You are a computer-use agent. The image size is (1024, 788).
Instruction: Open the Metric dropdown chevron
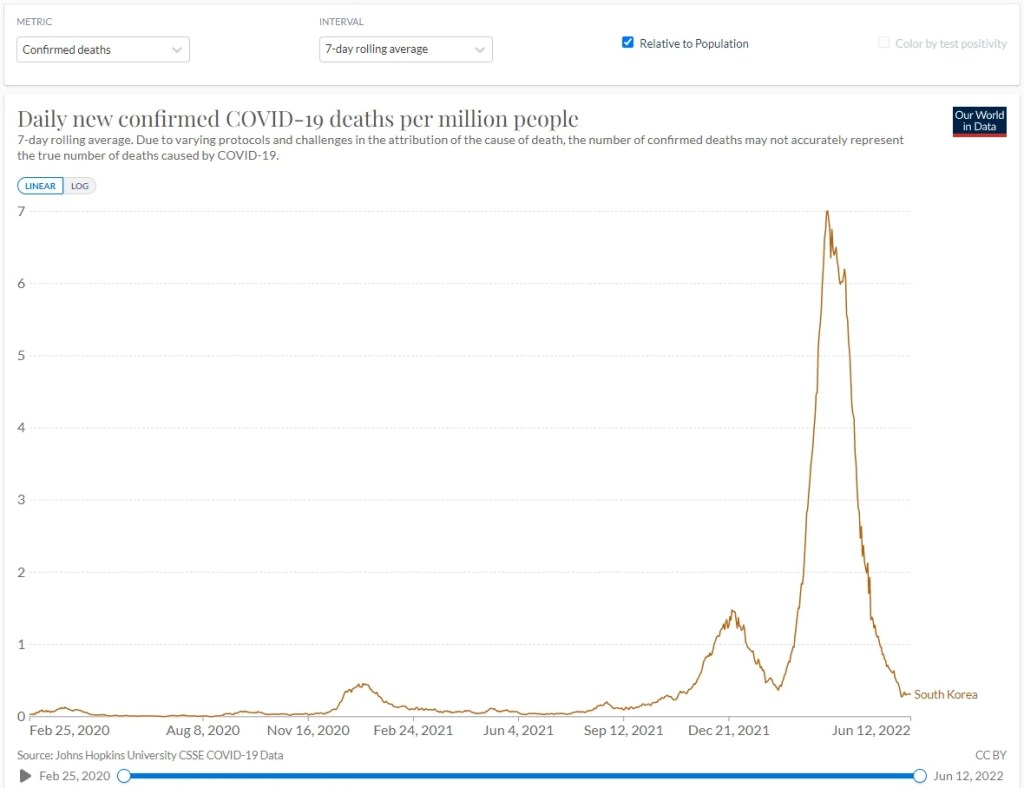pyautogui.click(x=176, y=50)
